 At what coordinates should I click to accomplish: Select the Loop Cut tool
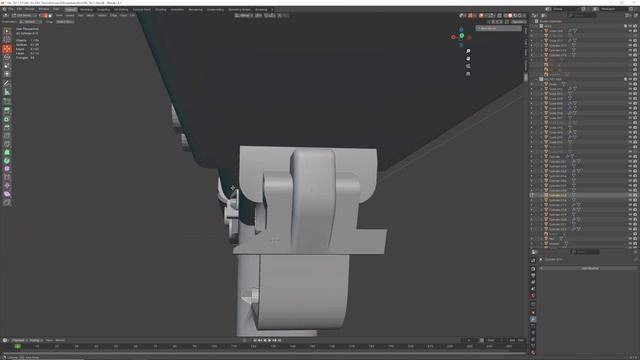pyautogui.click(x=7, y=136)
